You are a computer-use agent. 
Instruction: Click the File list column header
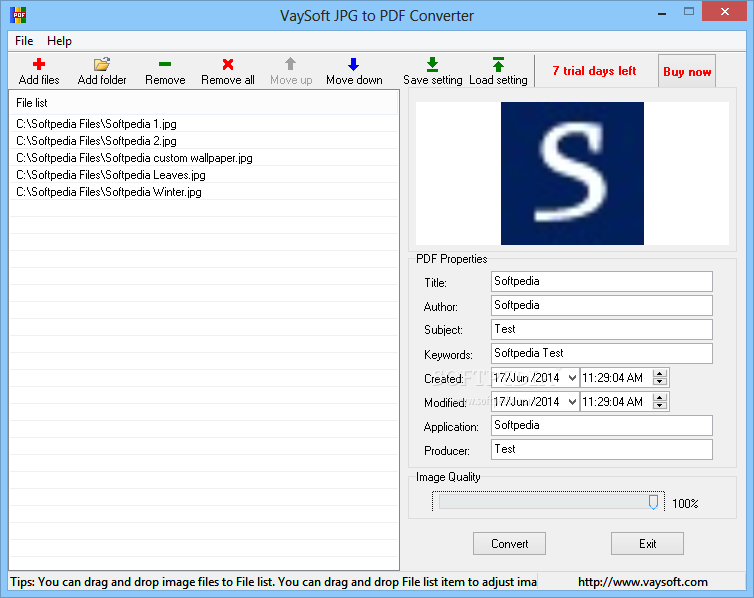tap(204, 102)
